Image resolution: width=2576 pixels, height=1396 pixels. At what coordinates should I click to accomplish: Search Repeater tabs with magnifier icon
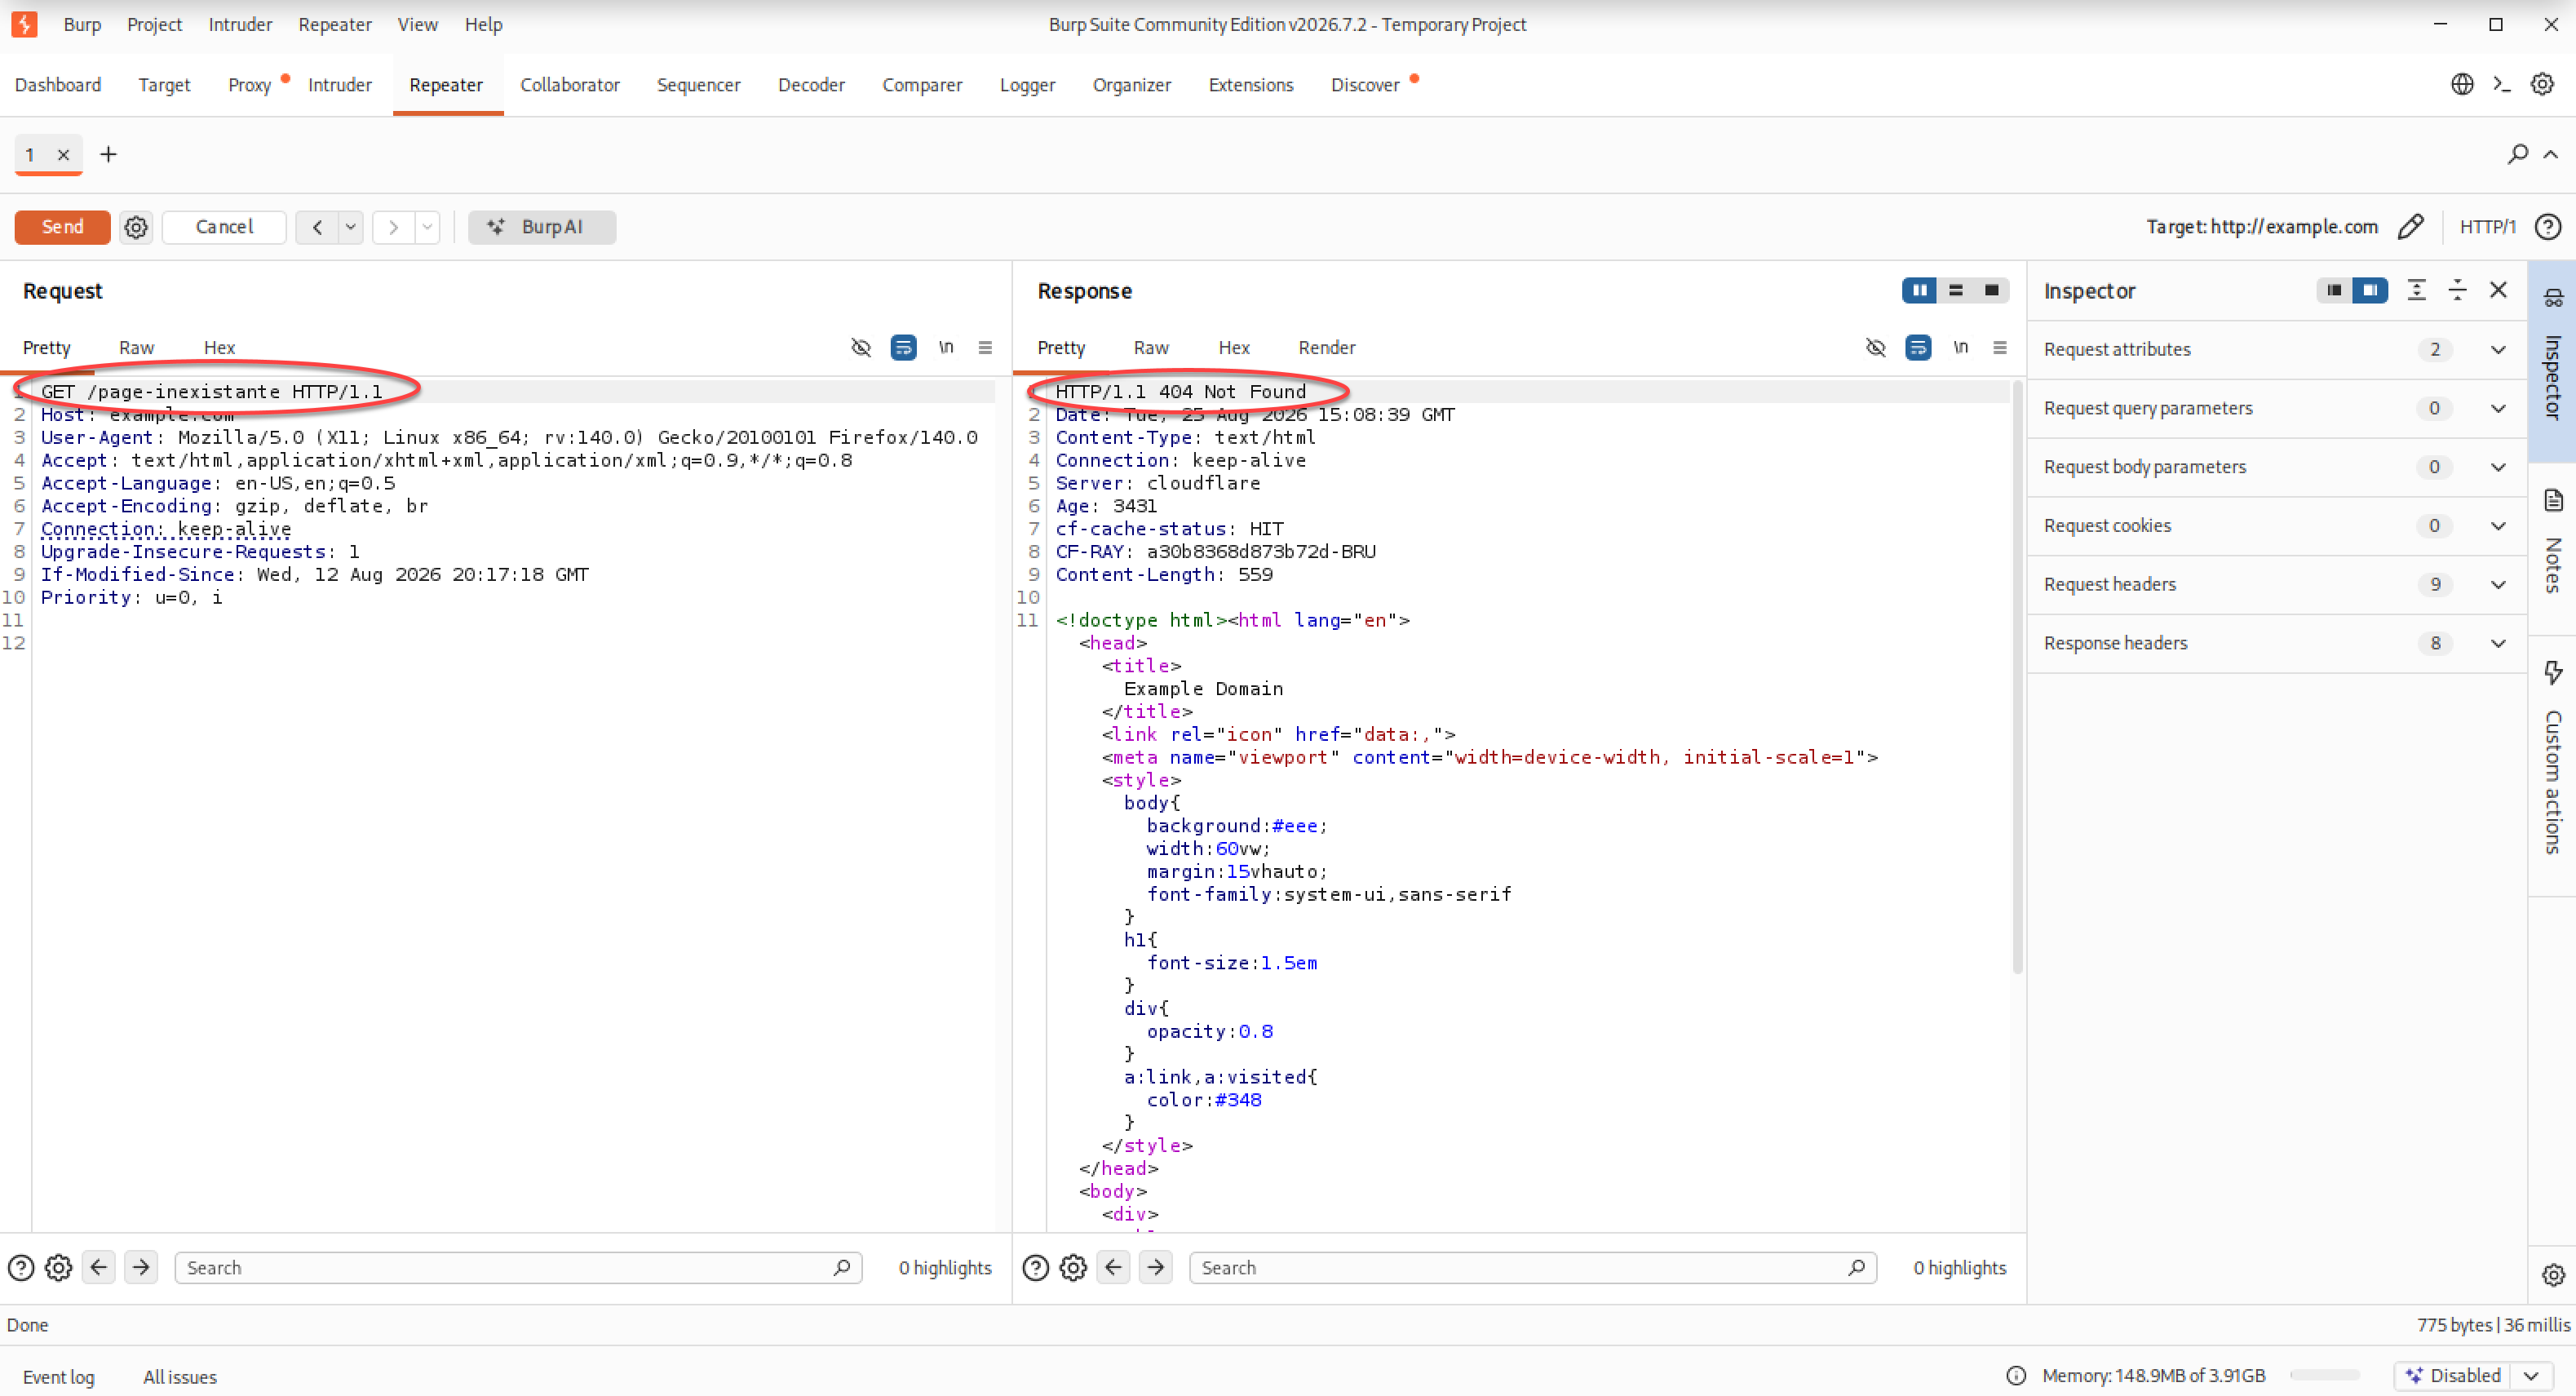(2518, 154)
